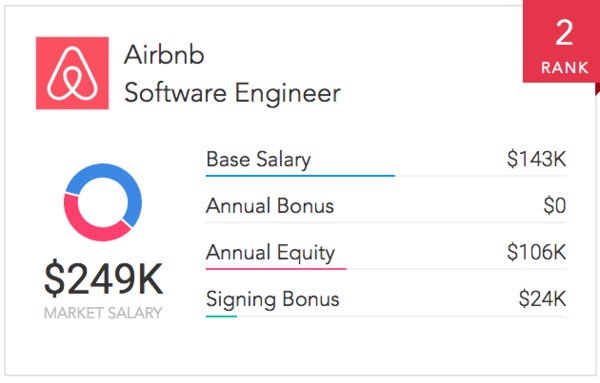The image size is (600, 383).
Task: Click the $24K signing bonus value
Action: 542,299
